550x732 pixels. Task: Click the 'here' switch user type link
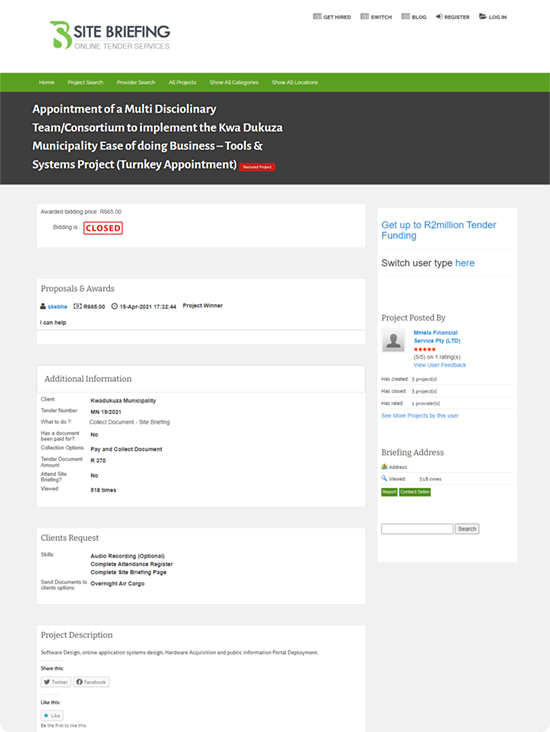(465, 263)
